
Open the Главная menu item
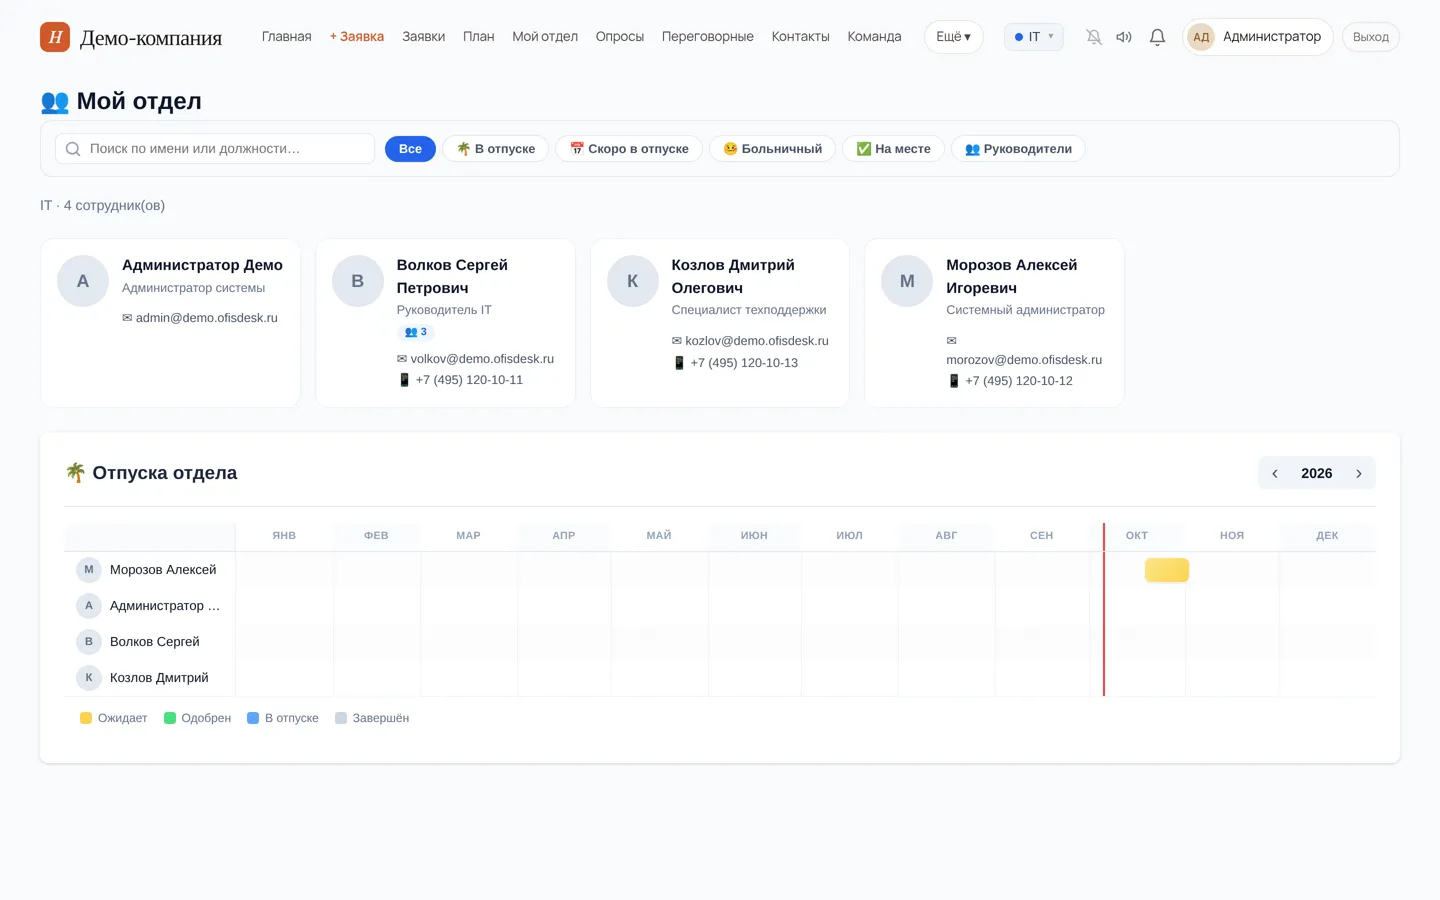tap(287, 37)
